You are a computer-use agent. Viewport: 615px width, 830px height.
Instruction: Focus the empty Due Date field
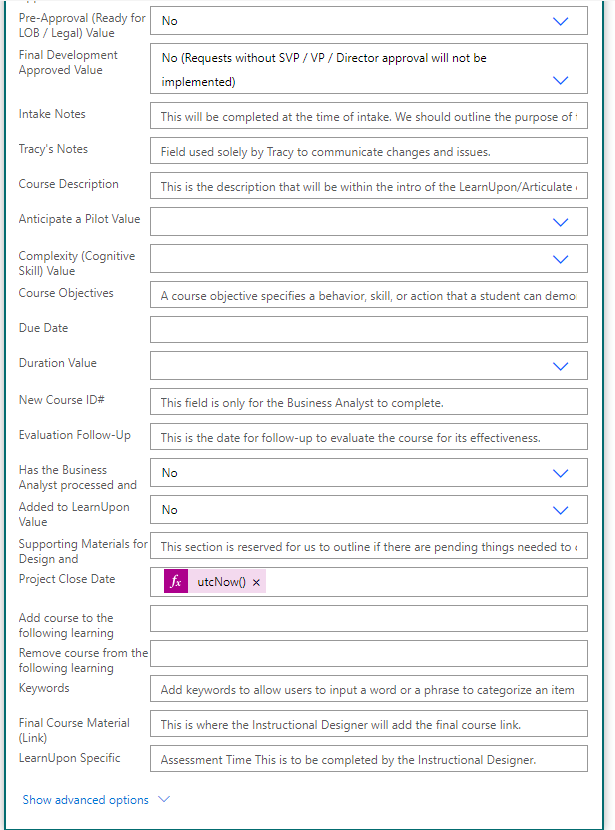click(x=369, y=330)
